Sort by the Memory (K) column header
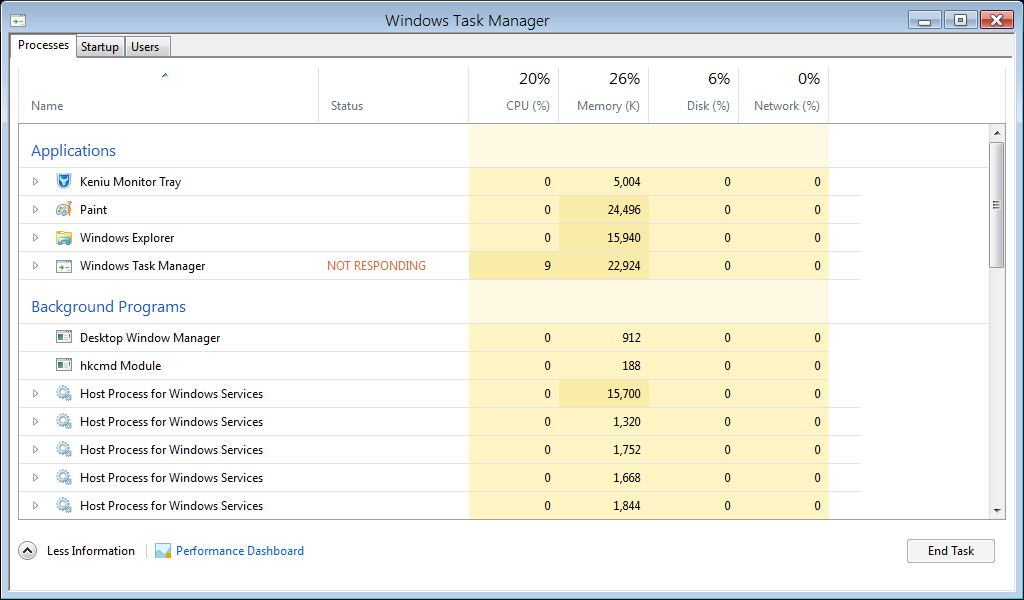The height and width of the screenshot is (600, 1024). (x=603, y=95)
